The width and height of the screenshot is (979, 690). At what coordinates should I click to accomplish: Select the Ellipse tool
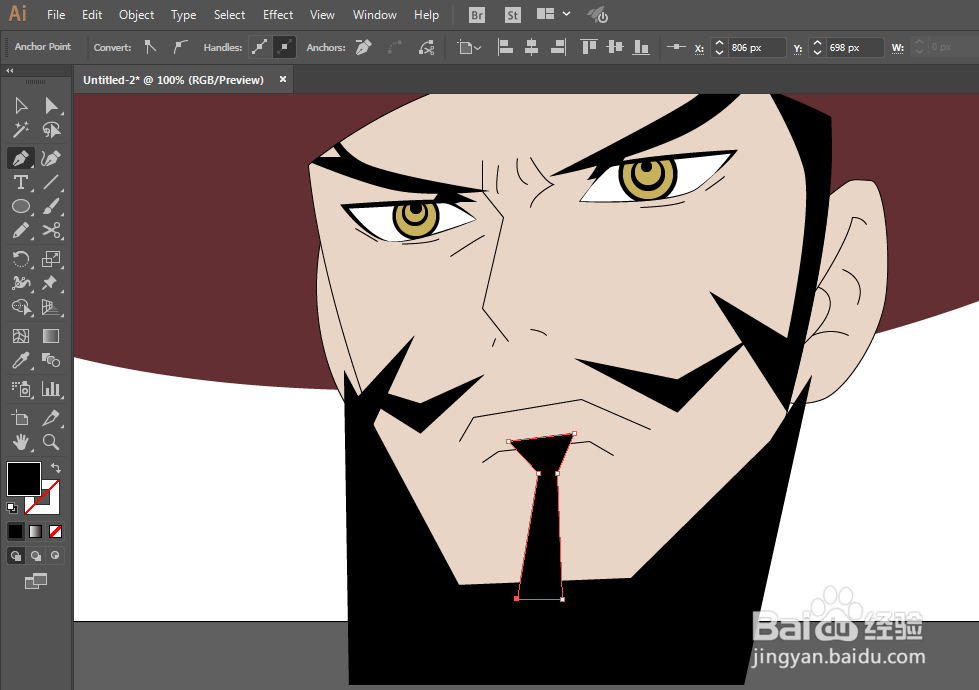pyautogui.click(x=21, y=207)
